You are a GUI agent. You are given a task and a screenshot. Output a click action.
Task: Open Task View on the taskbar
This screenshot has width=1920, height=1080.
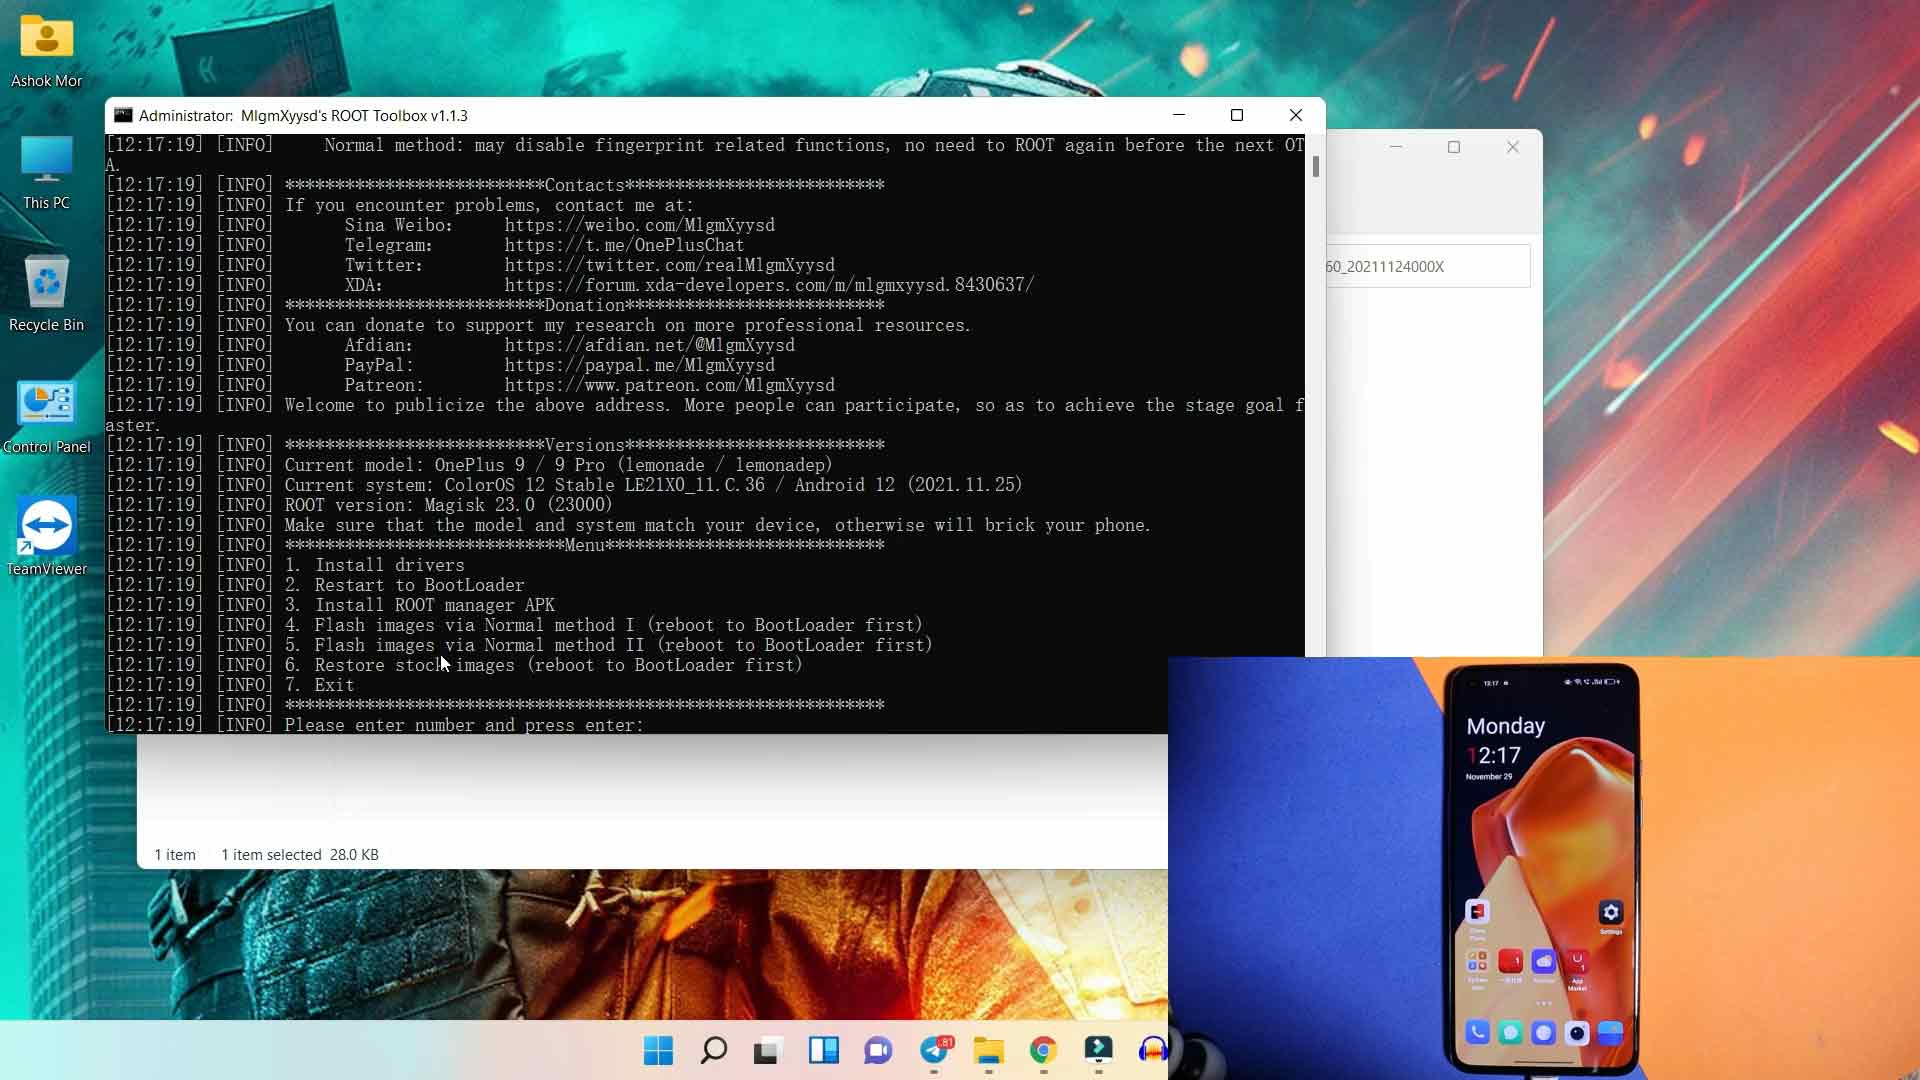767,1050
